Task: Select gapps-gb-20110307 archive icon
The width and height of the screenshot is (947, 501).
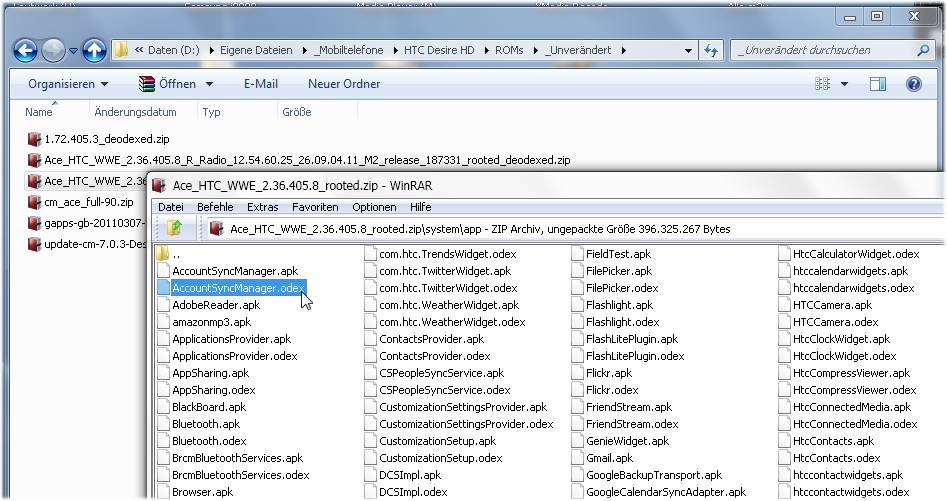Action: 34,223
